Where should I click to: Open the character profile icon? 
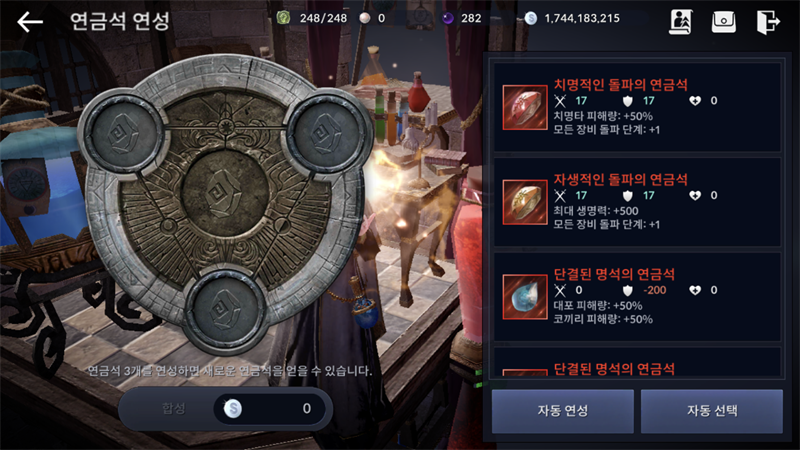(680, 22)
